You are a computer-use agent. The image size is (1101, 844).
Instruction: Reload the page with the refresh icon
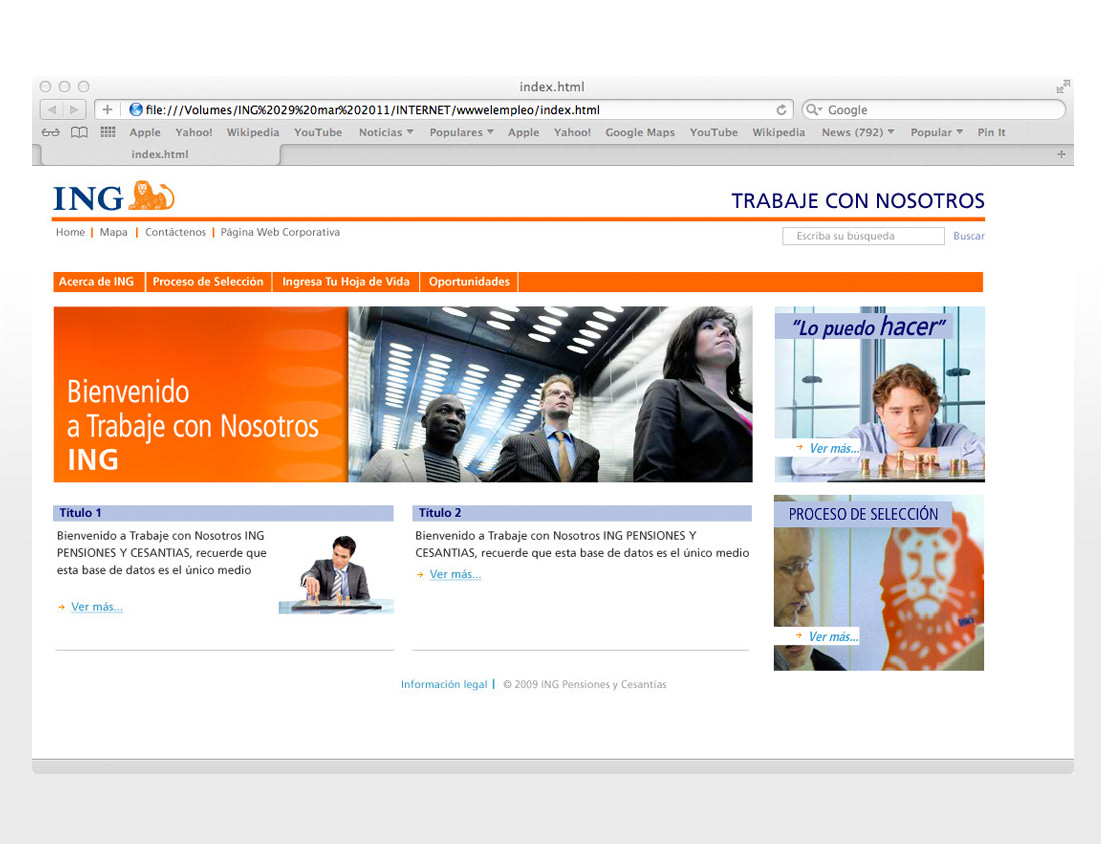pyautogui.click(x=781, y=110)
